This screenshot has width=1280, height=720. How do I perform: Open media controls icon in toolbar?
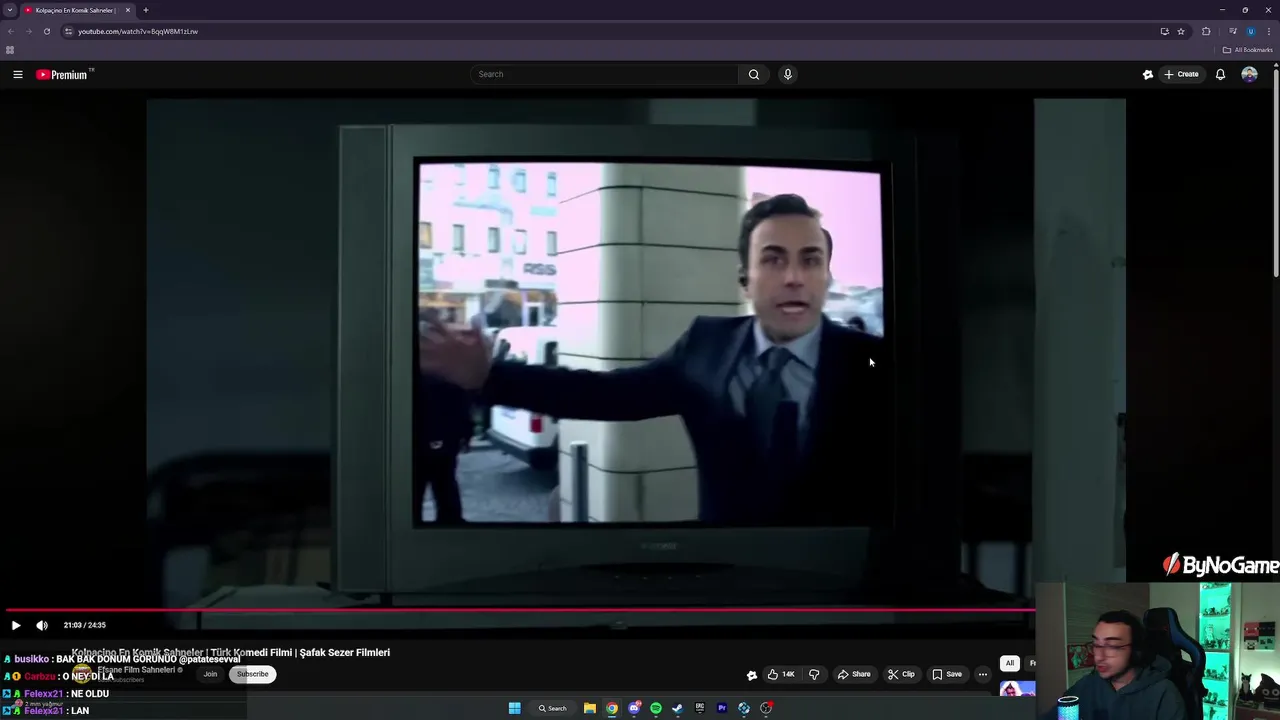tap(1233, 31)
